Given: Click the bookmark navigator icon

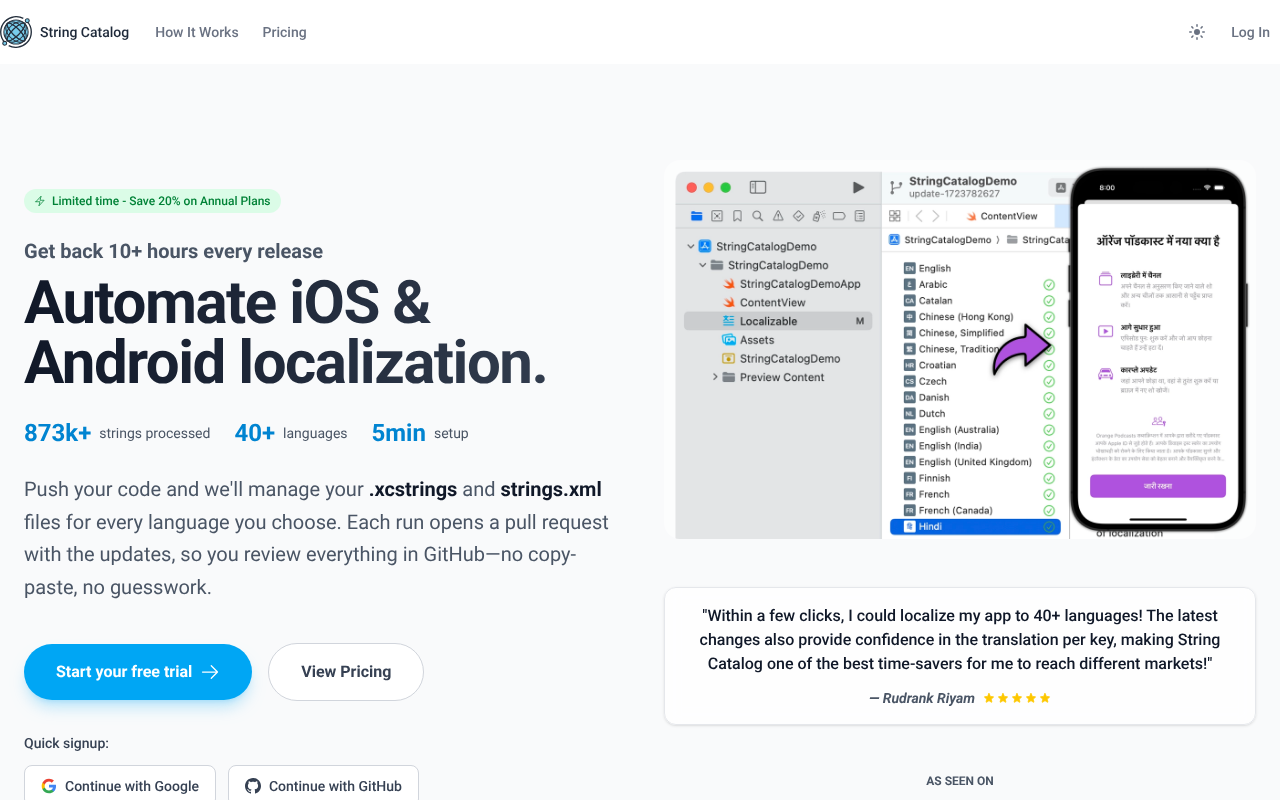Looking at the screenshot, I should (x=738, y=215).
